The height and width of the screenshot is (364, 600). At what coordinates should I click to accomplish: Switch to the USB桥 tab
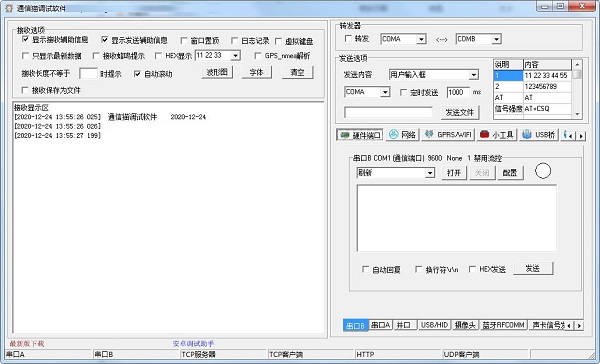[539, 135]
